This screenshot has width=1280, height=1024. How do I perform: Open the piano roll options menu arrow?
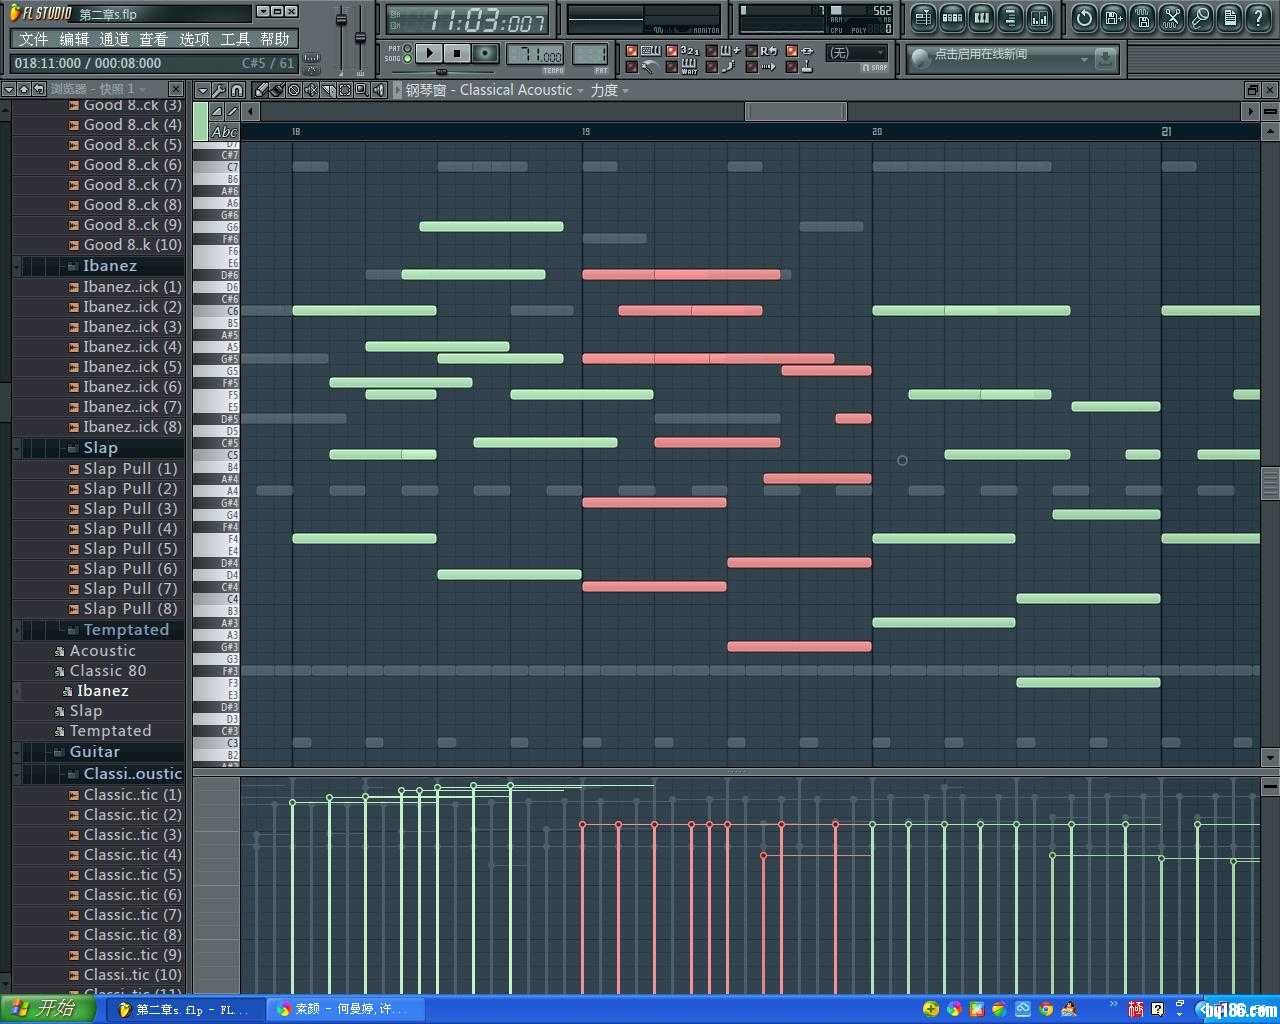point(203,90)
